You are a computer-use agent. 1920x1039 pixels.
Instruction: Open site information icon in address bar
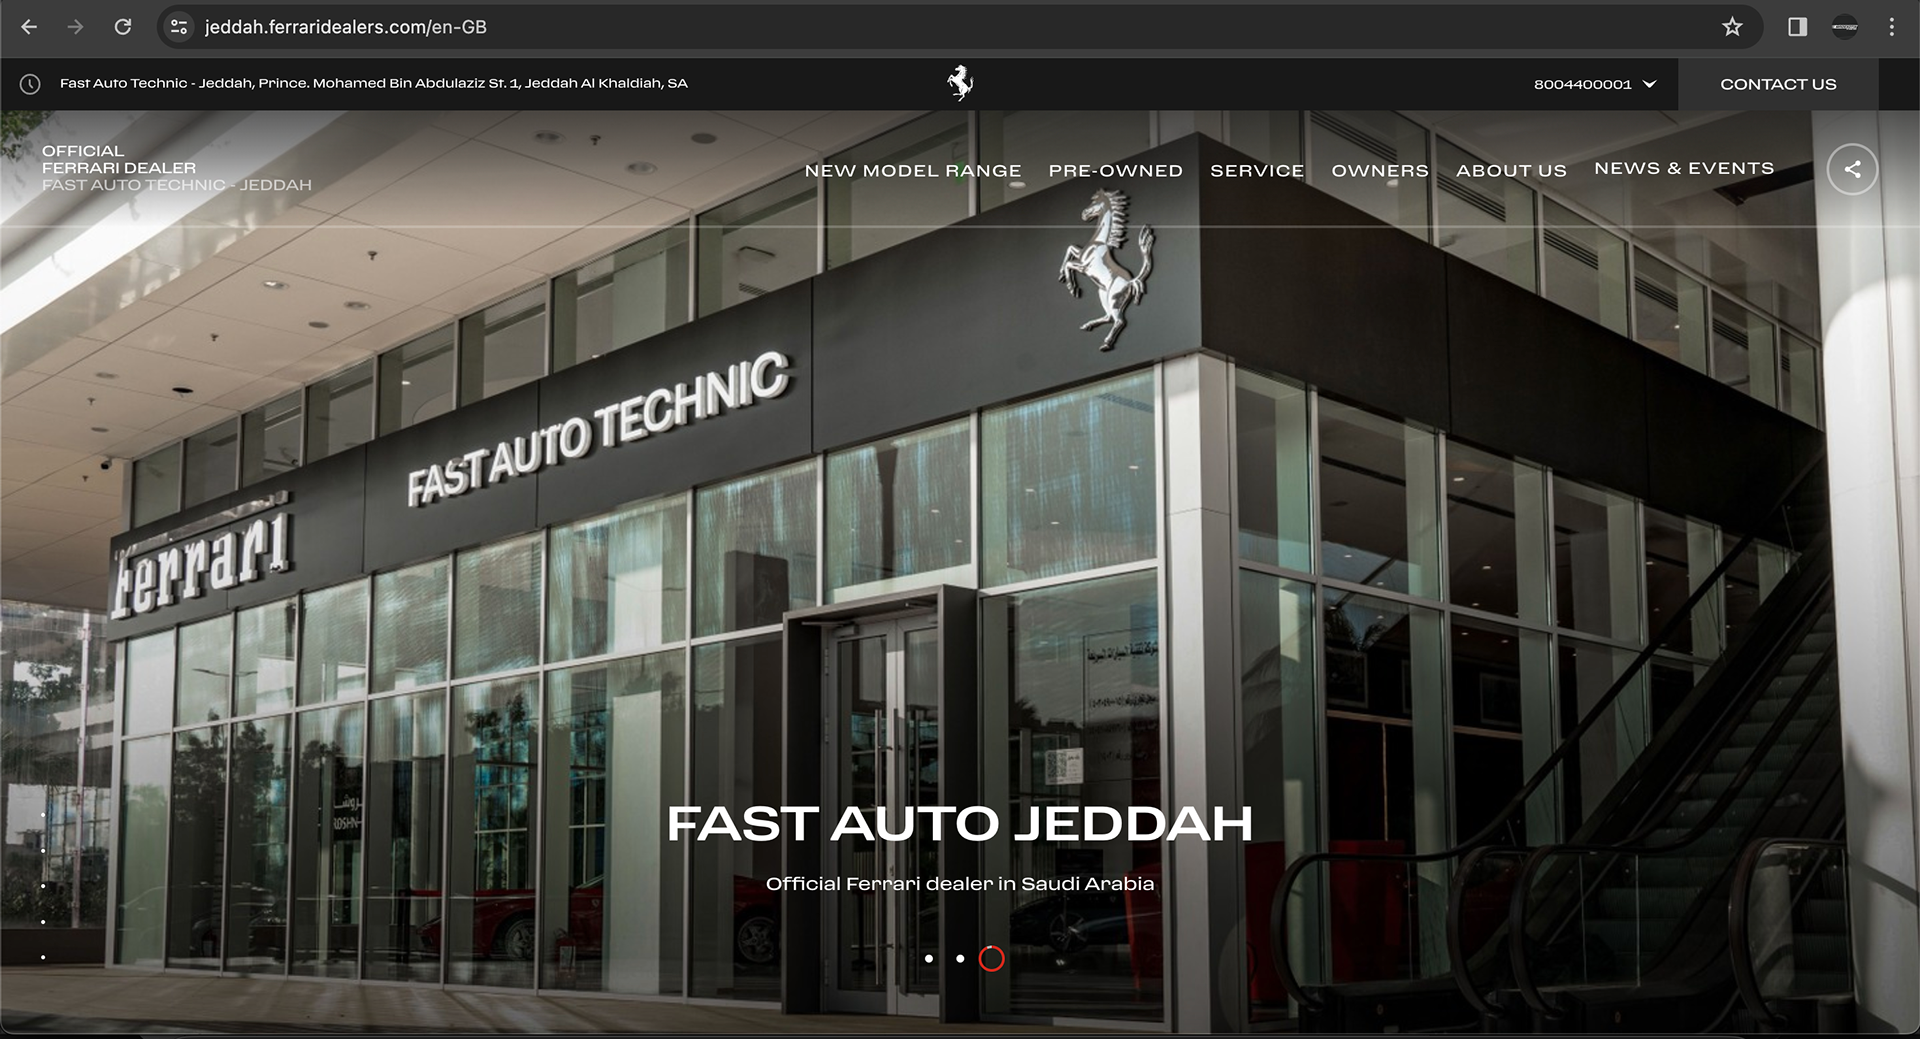click(179, 27)
